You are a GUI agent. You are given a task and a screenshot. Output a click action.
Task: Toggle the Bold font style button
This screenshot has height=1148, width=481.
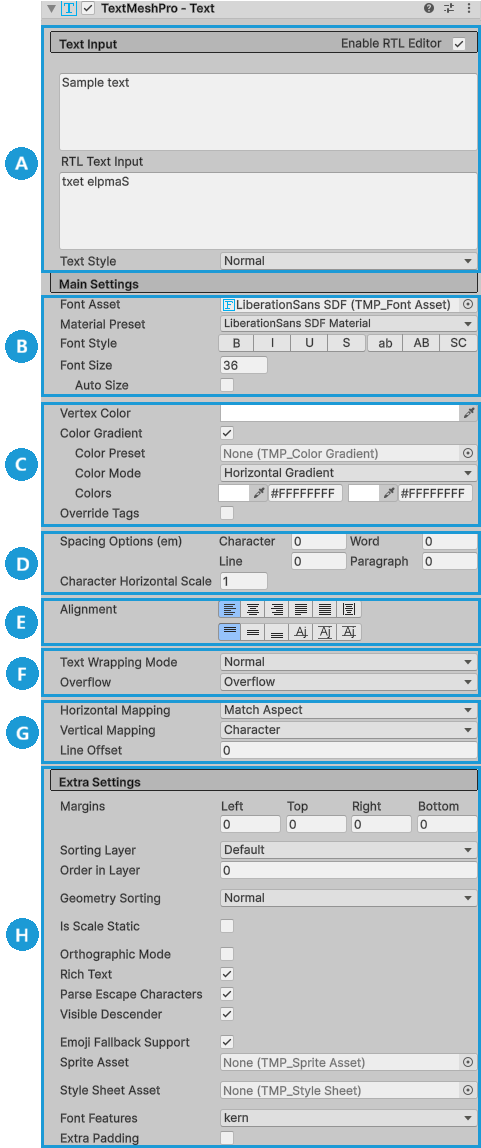(x=236, y=343)
